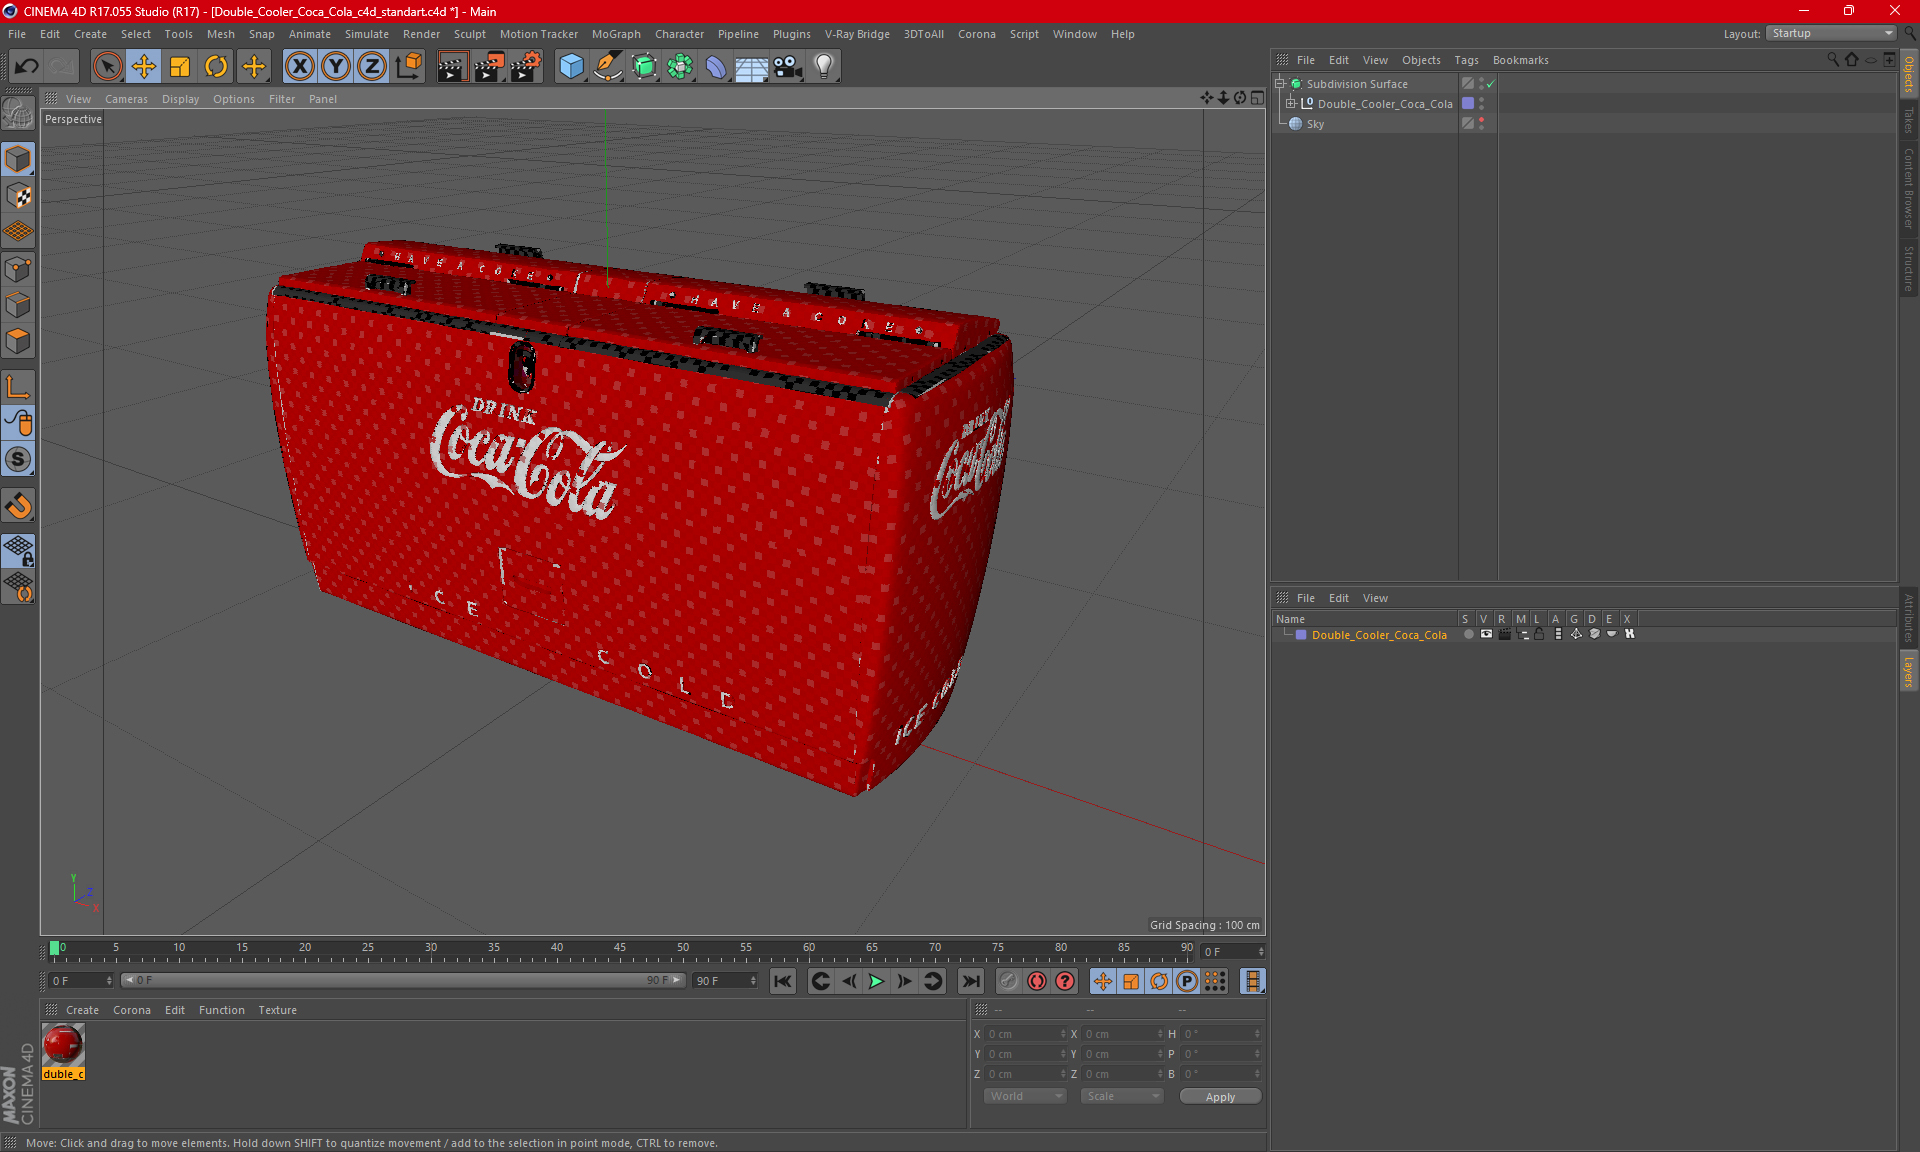
Task: Toggle Y axis lock
Action: pyautogui.click(x=336, y=67)
